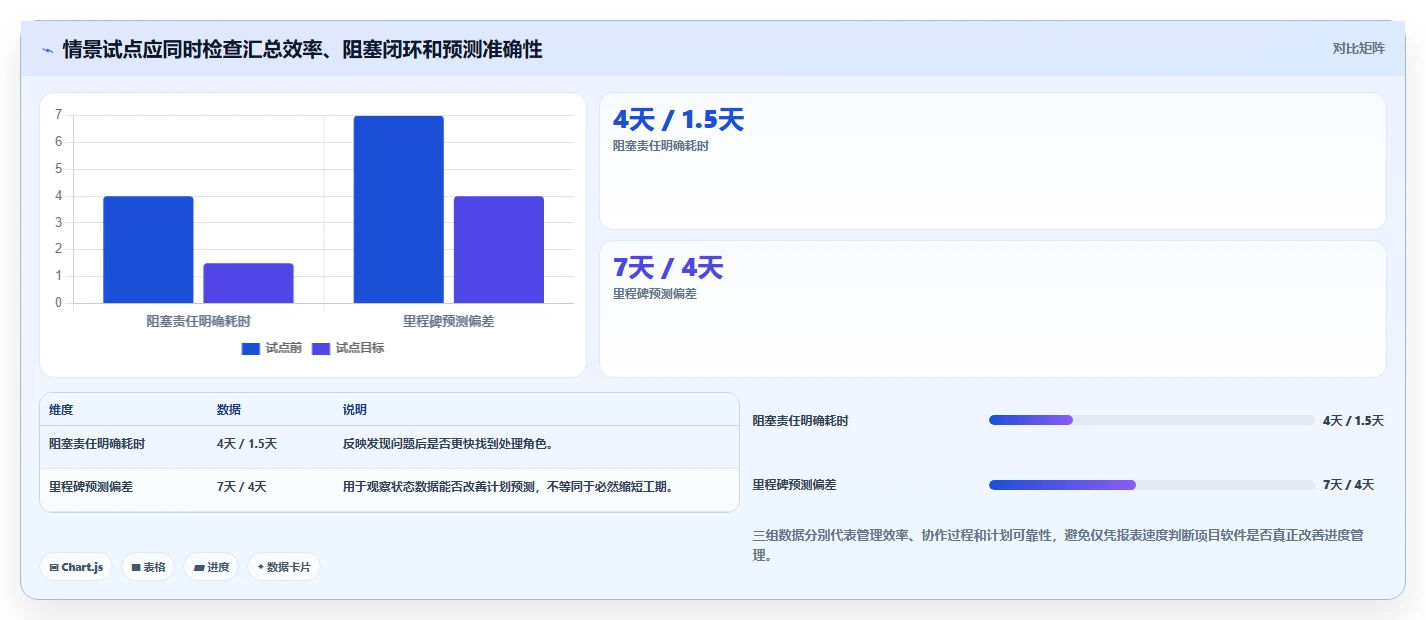
Task: Click the 表格 tag chip
Action: point(148,567)
